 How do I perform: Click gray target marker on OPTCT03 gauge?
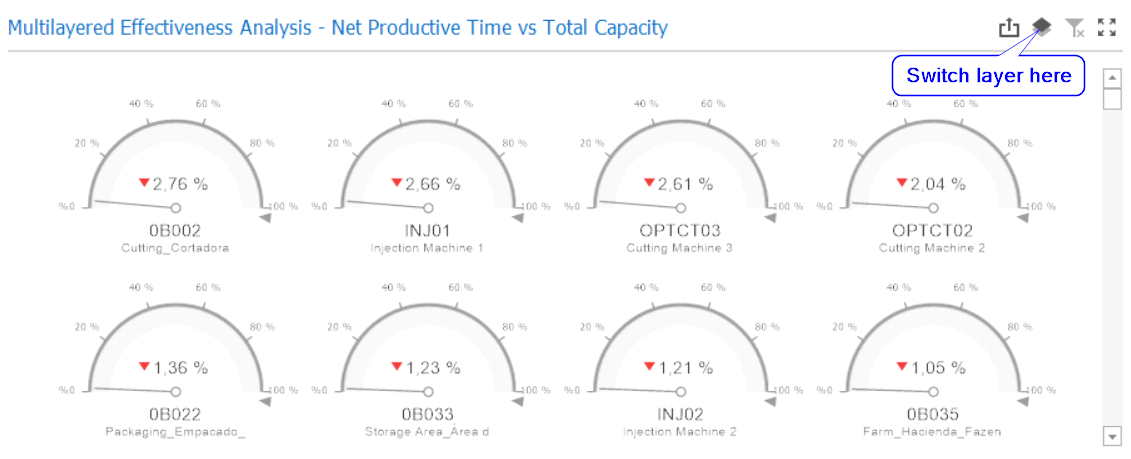pos(770,216)
